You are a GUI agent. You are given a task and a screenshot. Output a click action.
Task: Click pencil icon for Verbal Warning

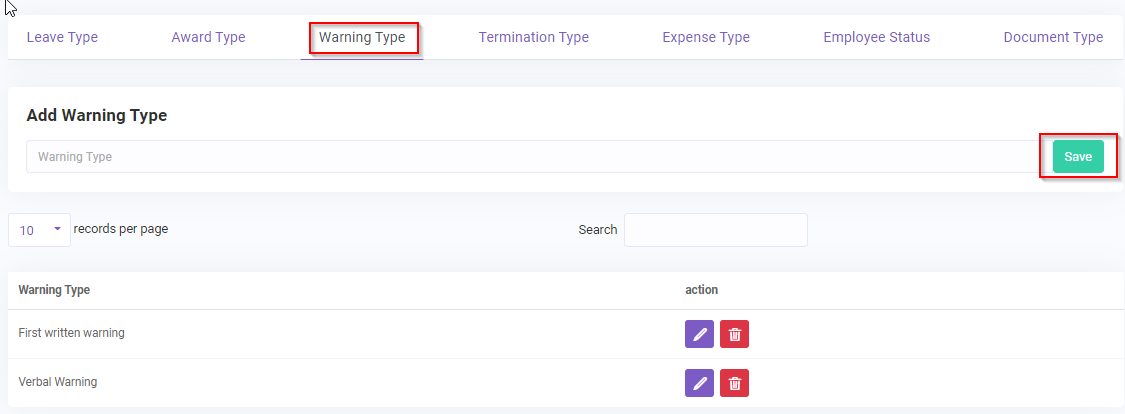(x=699, y=382)
